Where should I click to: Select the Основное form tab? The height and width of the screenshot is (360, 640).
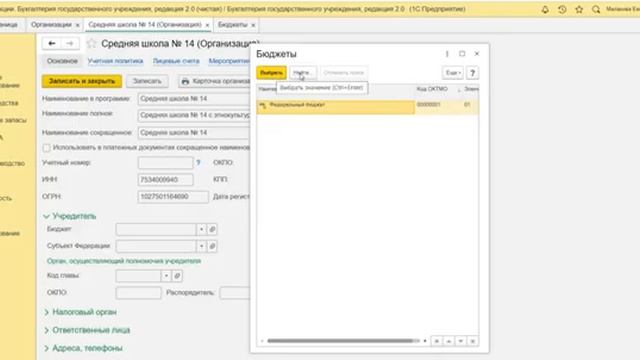[62, 61]
